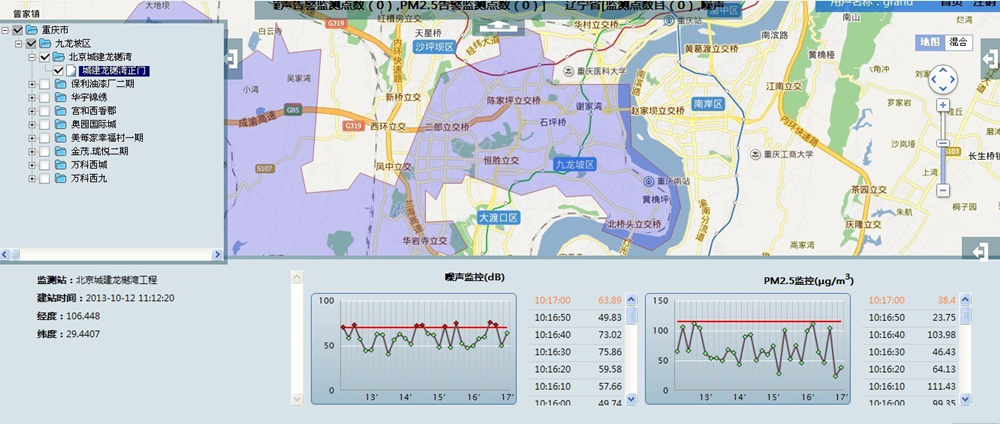Click the 保利油漆厂二期 folder icon
The width and height of the screenshot is (1000, 424).
(x=61, y=84)
